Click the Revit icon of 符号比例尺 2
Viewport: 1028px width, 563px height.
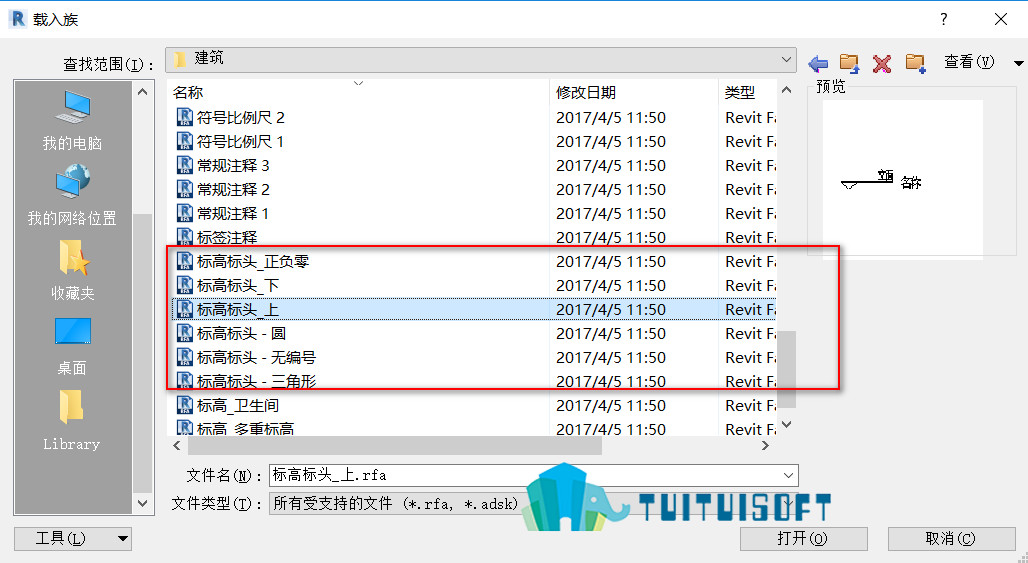(185, 118)
